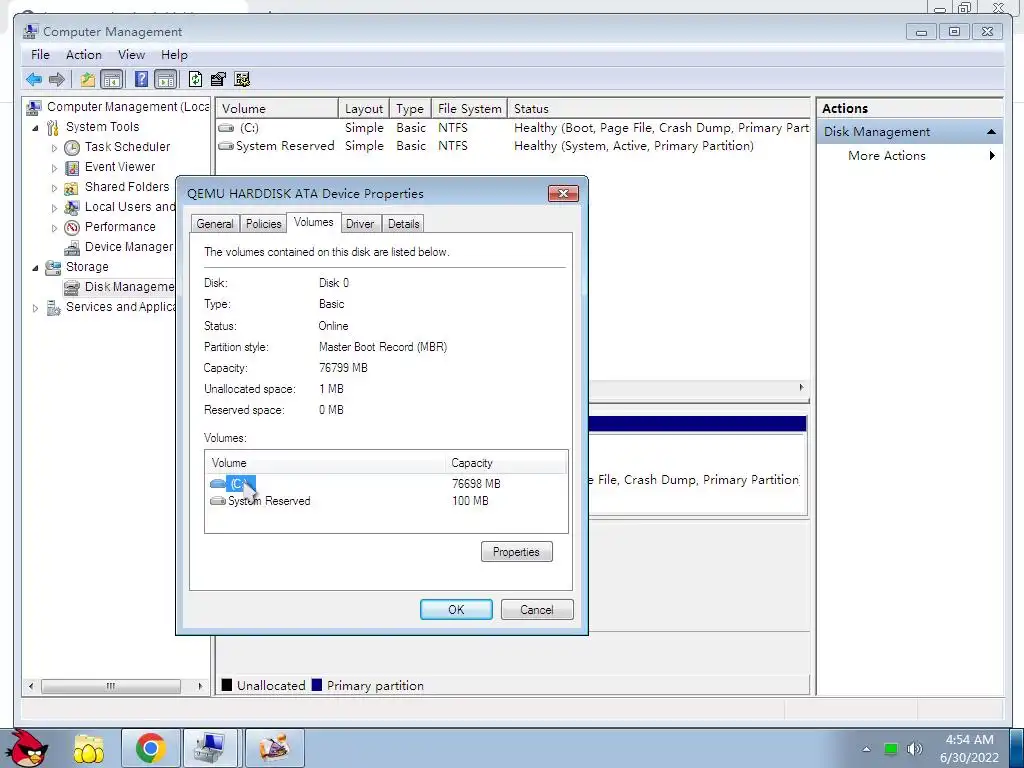
Task: Open the Action menu
Action: (84, 55)
